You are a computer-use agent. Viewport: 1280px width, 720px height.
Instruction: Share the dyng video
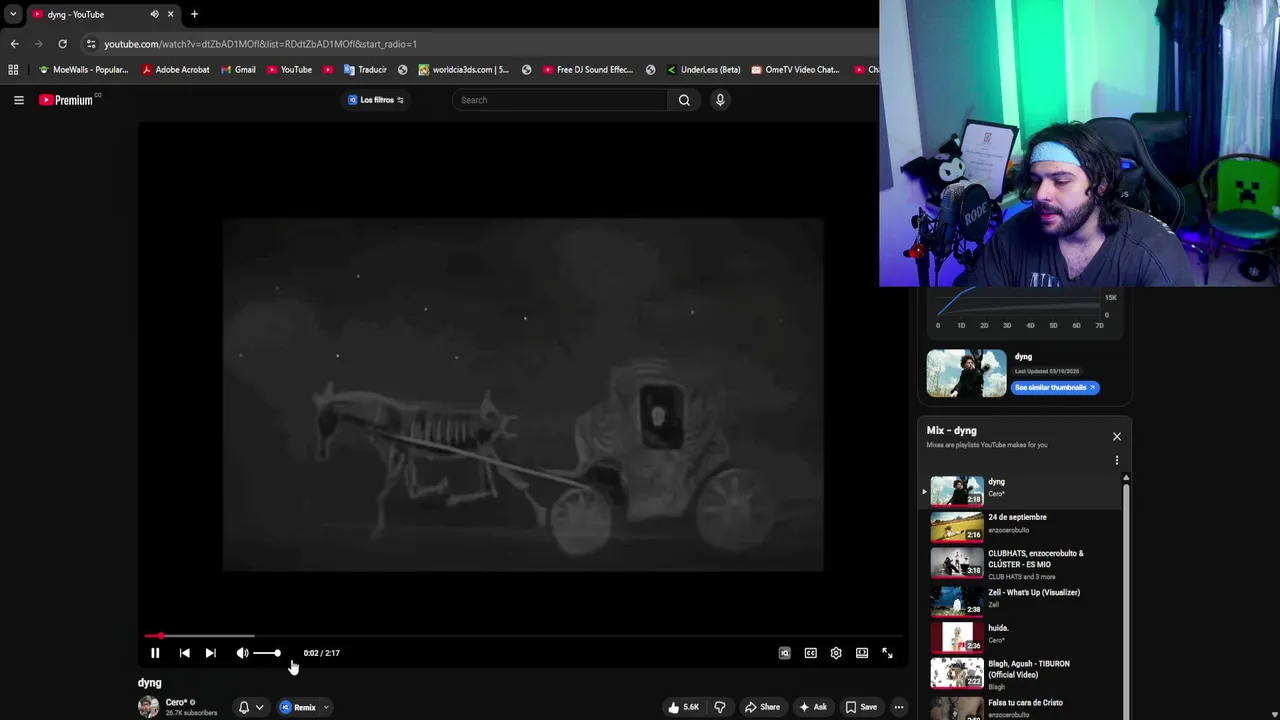click(x=762, y=707)
